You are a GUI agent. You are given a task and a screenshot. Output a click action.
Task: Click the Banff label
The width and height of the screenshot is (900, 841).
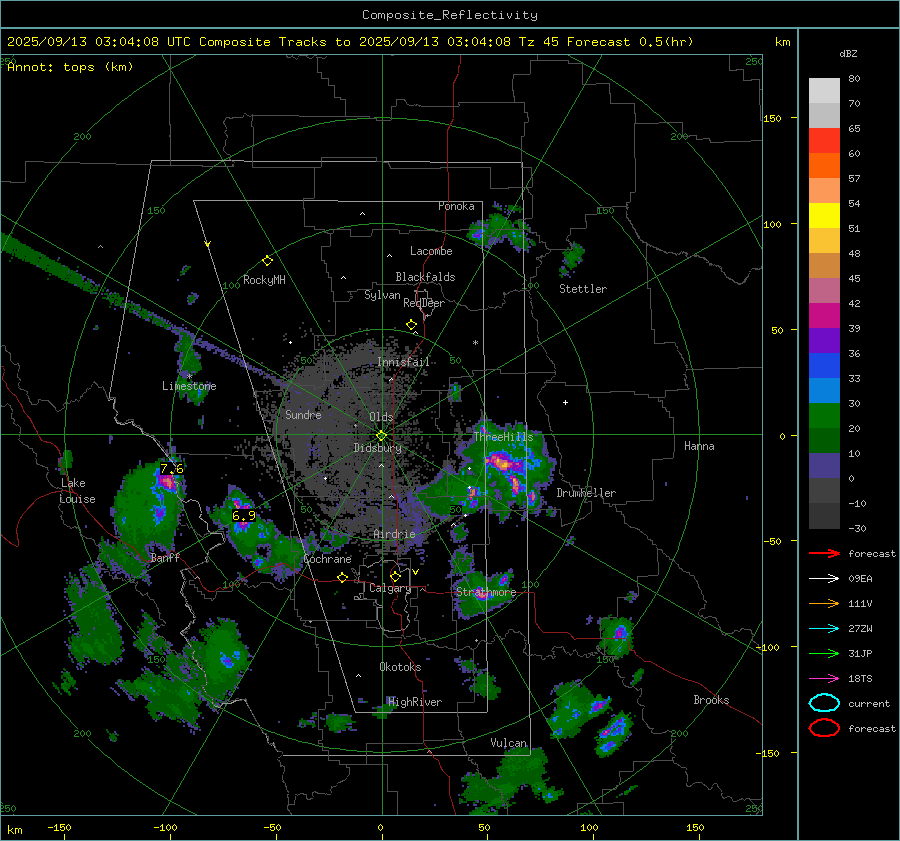[x=165, y=558]
